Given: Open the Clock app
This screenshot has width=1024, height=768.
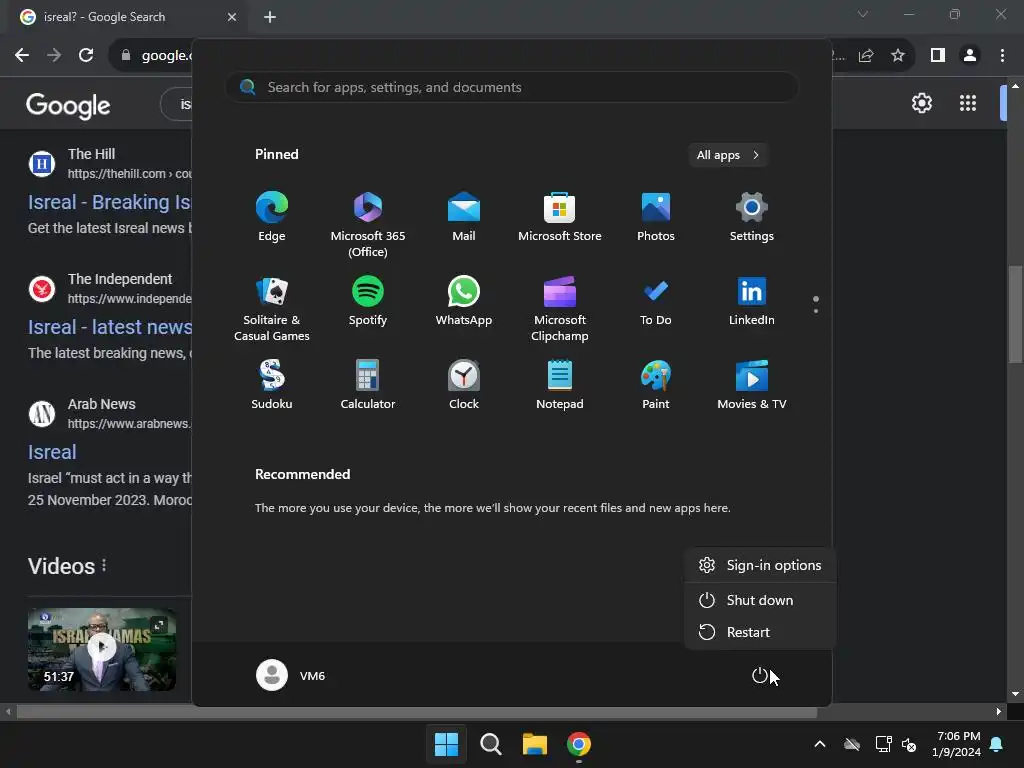Looking at the screenshot, I should (464, 385).
